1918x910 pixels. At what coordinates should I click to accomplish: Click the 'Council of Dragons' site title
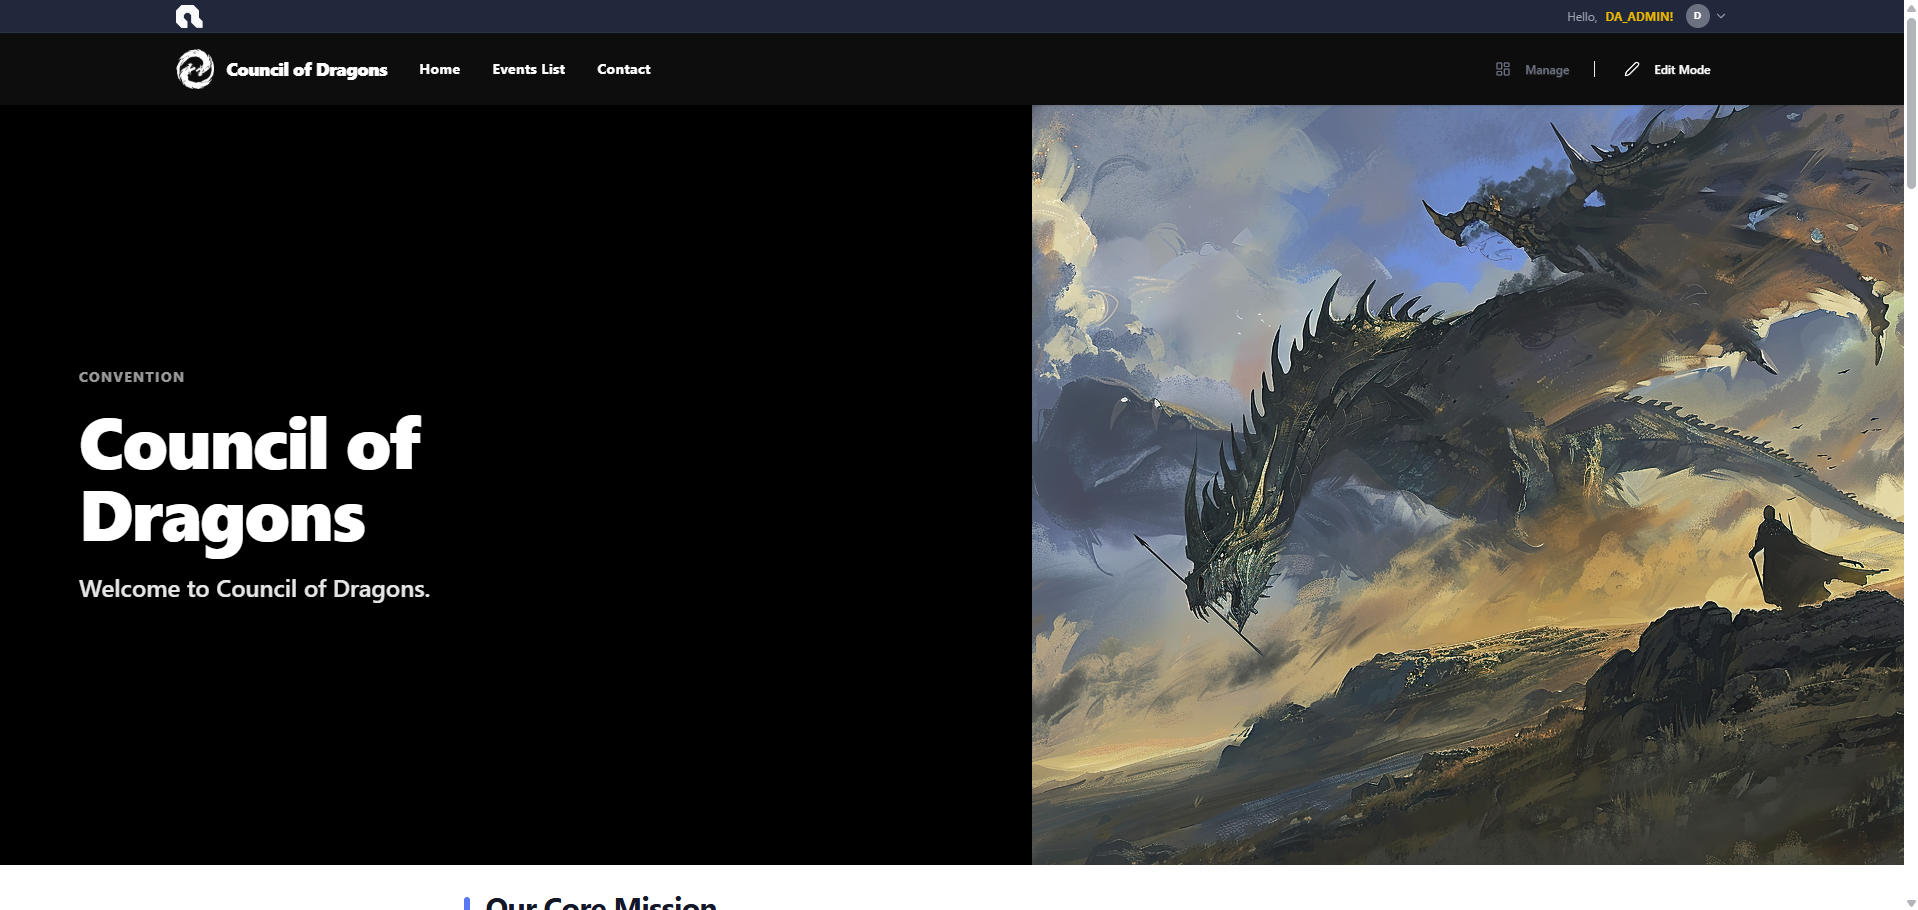pos(306,69)
